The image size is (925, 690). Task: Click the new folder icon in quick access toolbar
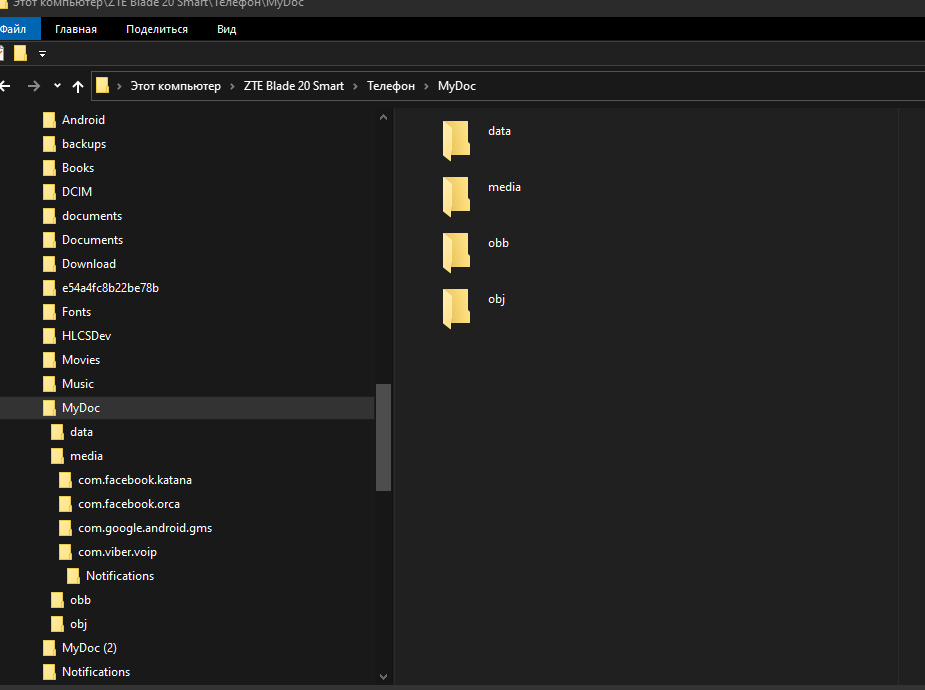[20, 53]
